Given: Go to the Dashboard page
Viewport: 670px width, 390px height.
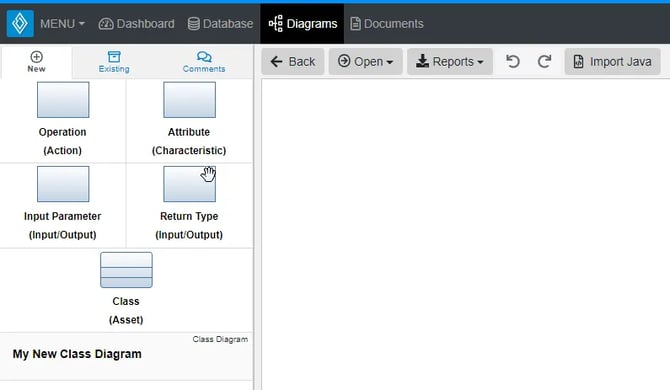Looking at the screenshot, I should click(136, 23).
